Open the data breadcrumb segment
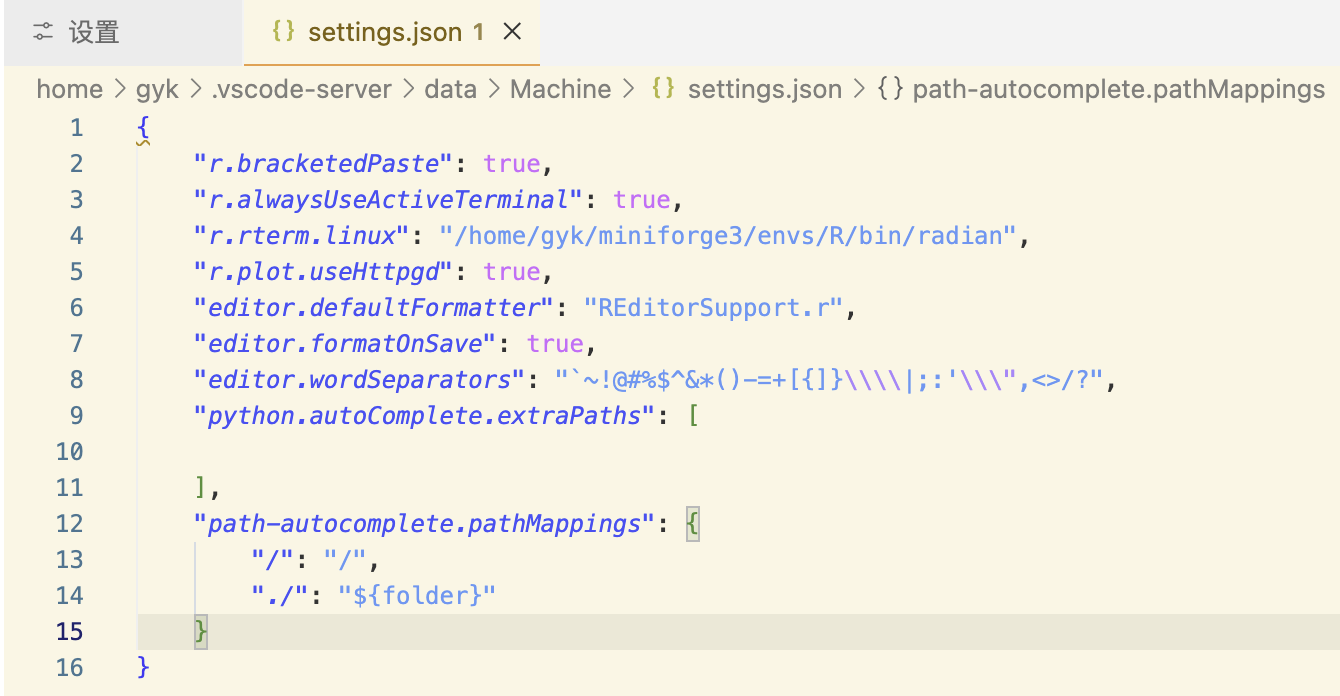This screenshot has width=1340, height=696. pos(451,89)
